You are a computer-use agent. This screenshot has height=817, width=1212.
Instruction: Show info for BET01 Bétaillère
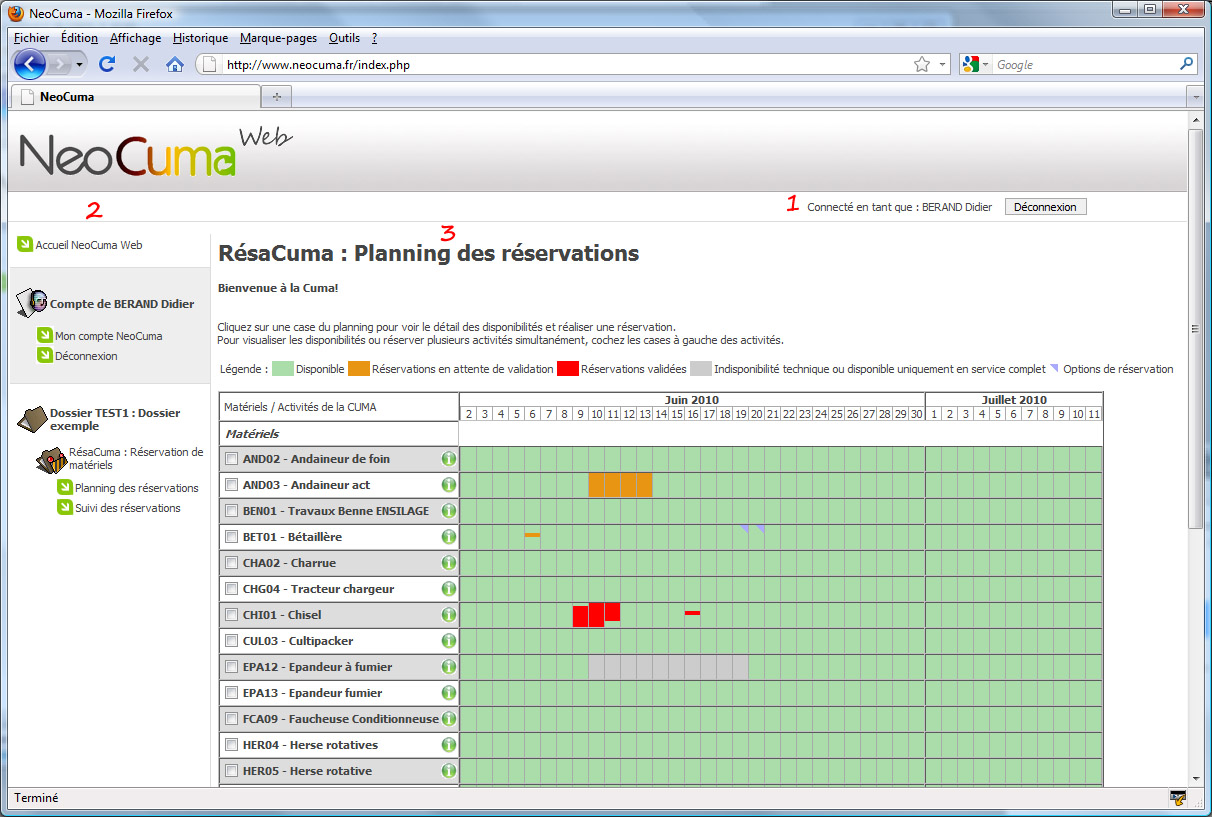(449, 537)
